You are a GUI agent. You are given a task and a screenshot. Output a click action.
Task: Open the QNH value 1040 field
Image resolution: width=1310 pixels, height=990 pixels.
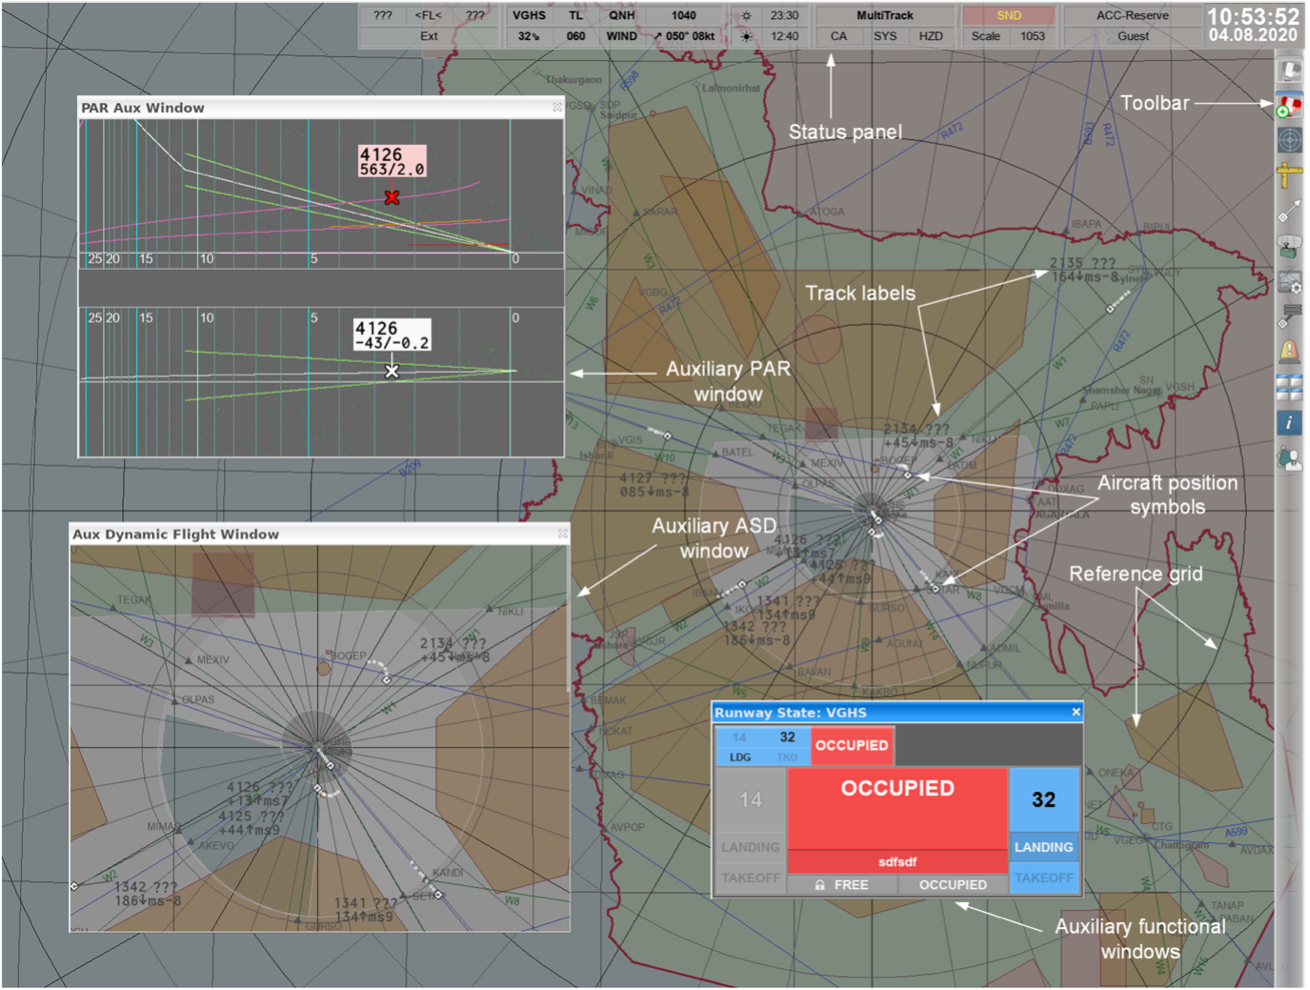tap(684, 16)
